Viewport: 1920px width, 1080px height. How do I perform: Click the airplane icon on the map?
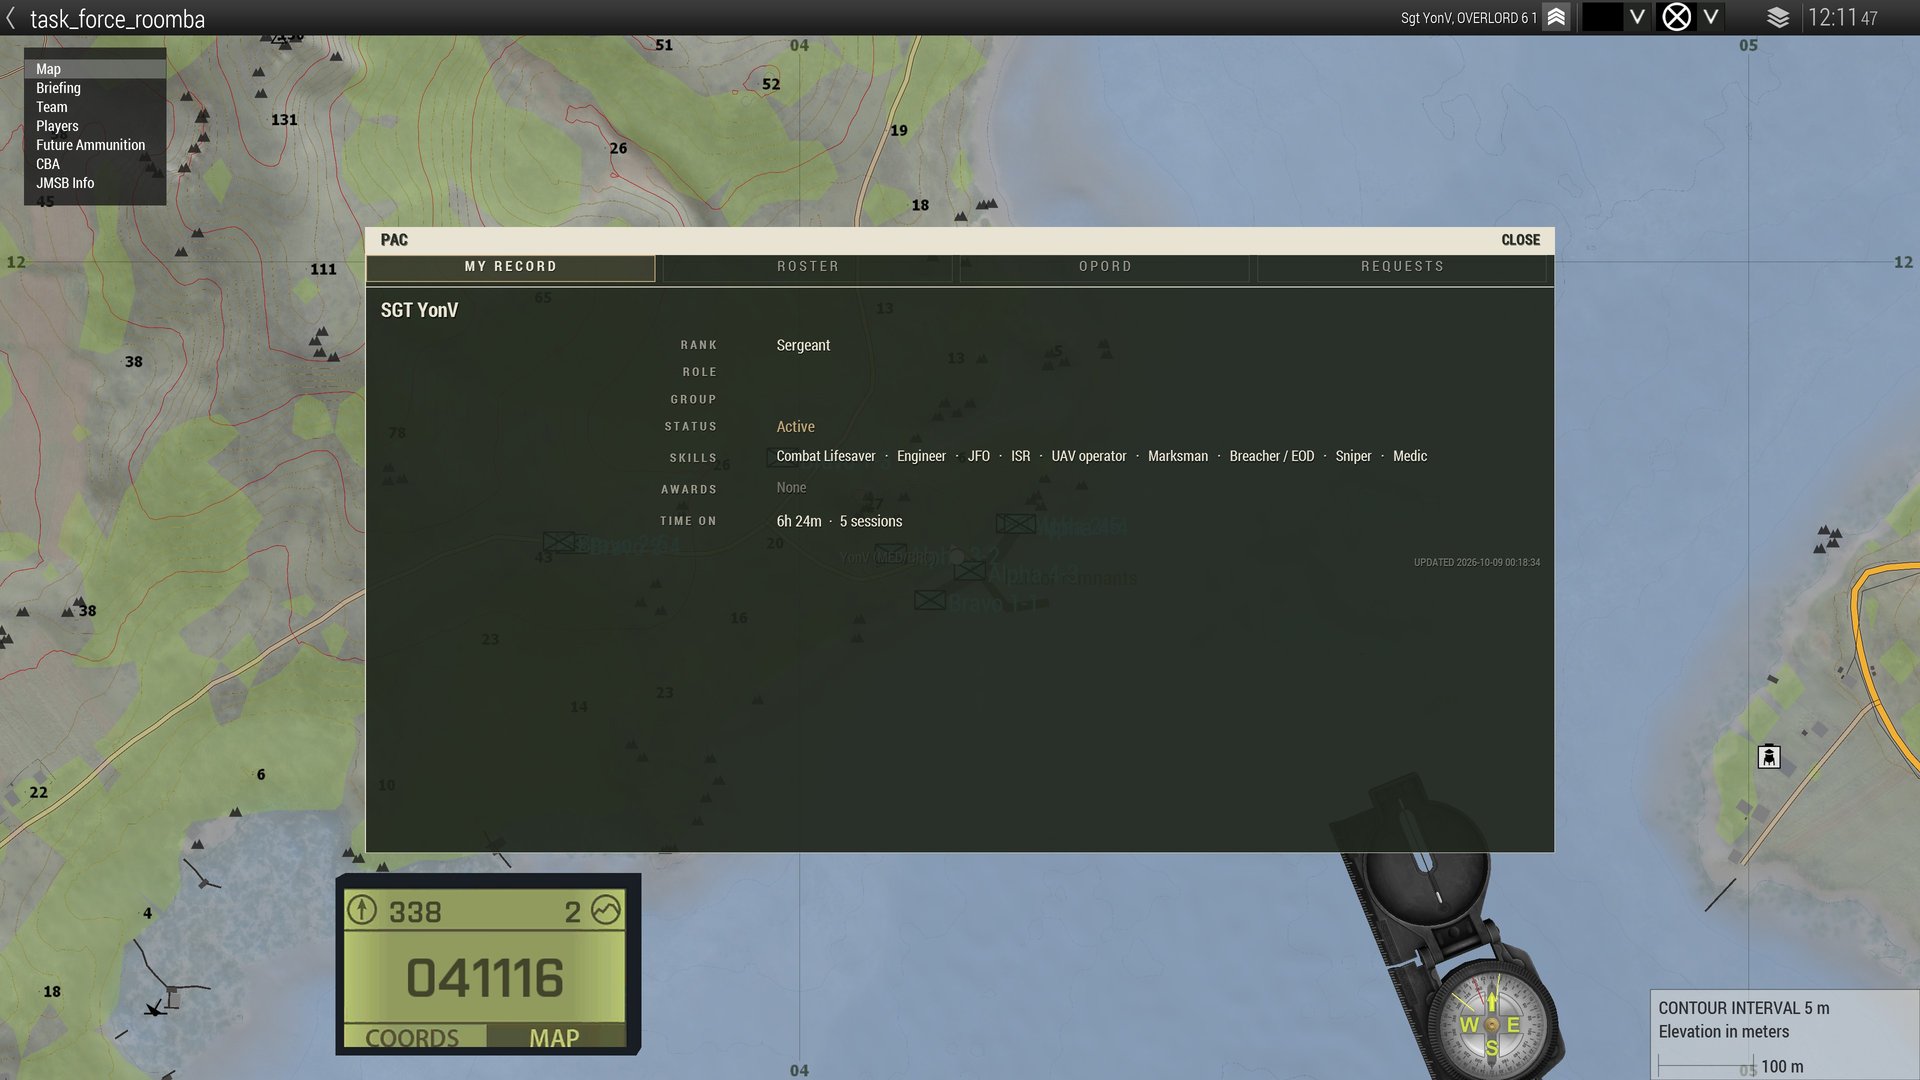155,1008
